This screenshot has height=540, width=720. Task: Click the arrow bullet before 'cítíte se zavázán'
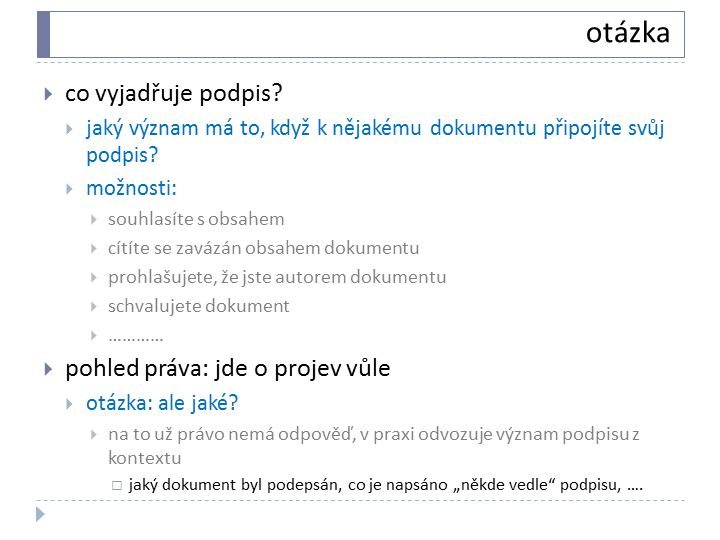coord(94,248)
